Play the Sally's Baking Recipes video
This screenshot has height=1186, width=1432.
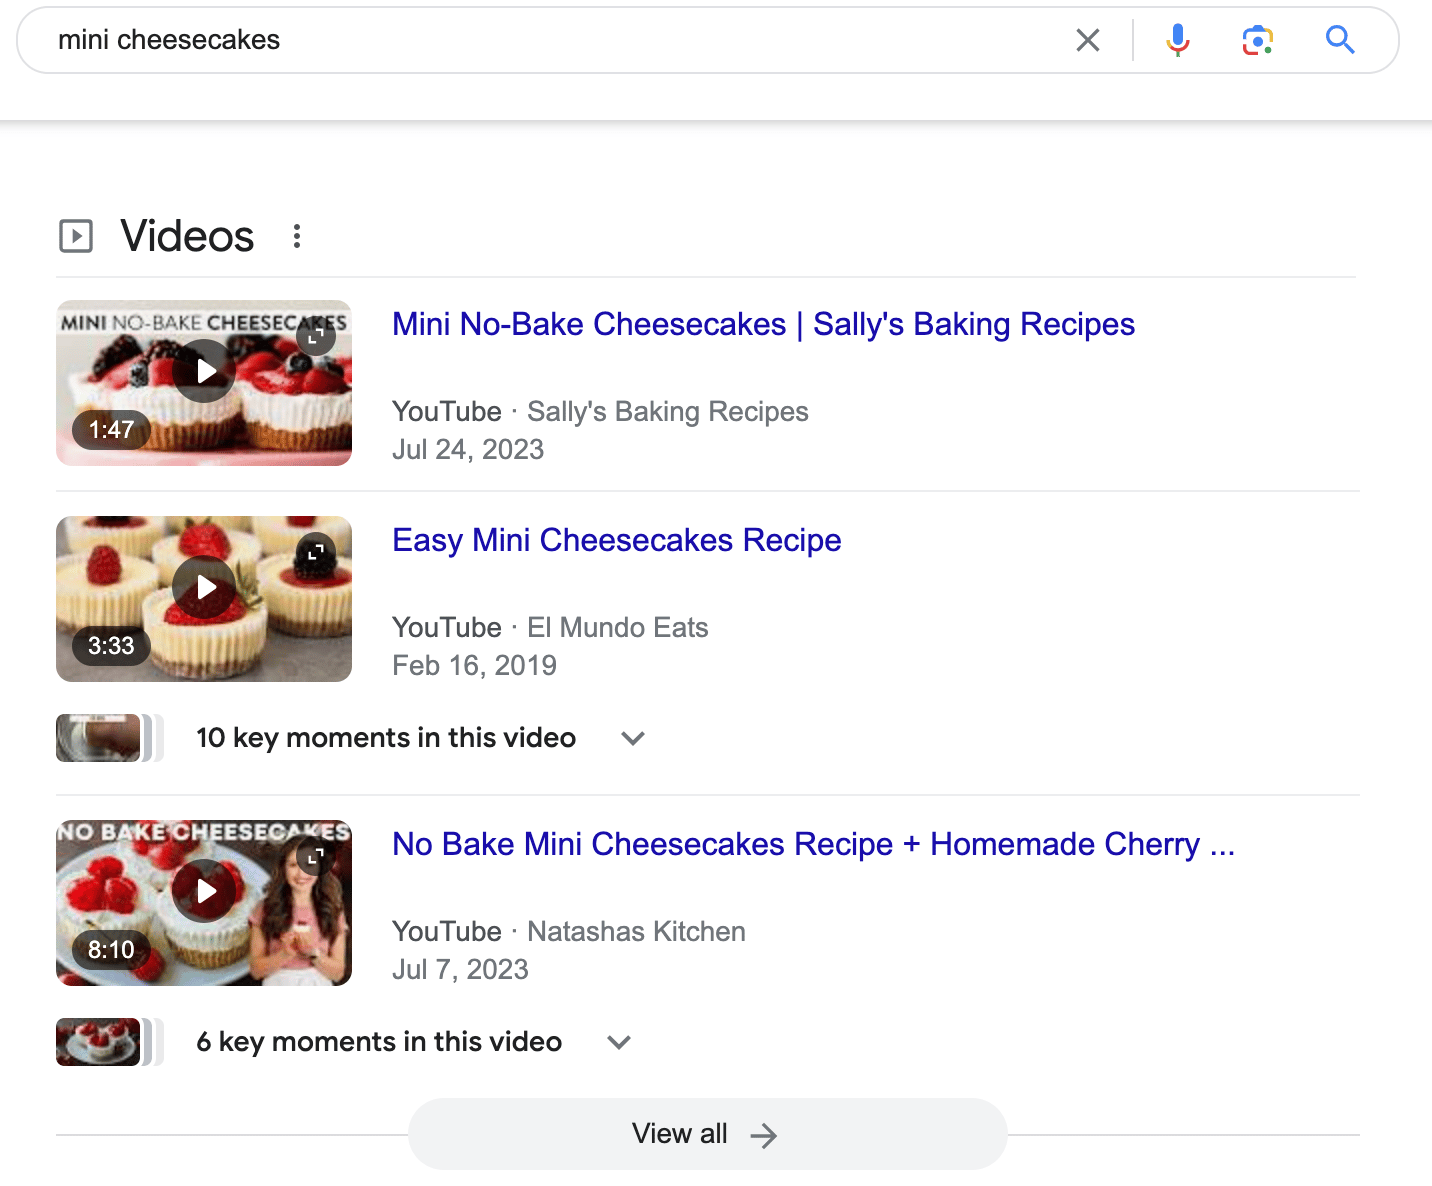[x=204, y=371]
